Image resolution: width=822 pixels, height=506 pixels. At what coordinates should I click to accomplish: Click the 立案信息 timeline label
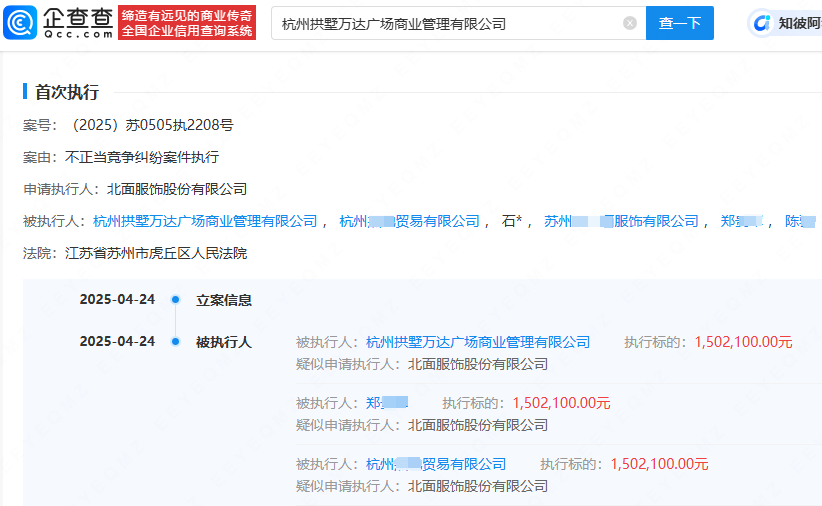224,300
